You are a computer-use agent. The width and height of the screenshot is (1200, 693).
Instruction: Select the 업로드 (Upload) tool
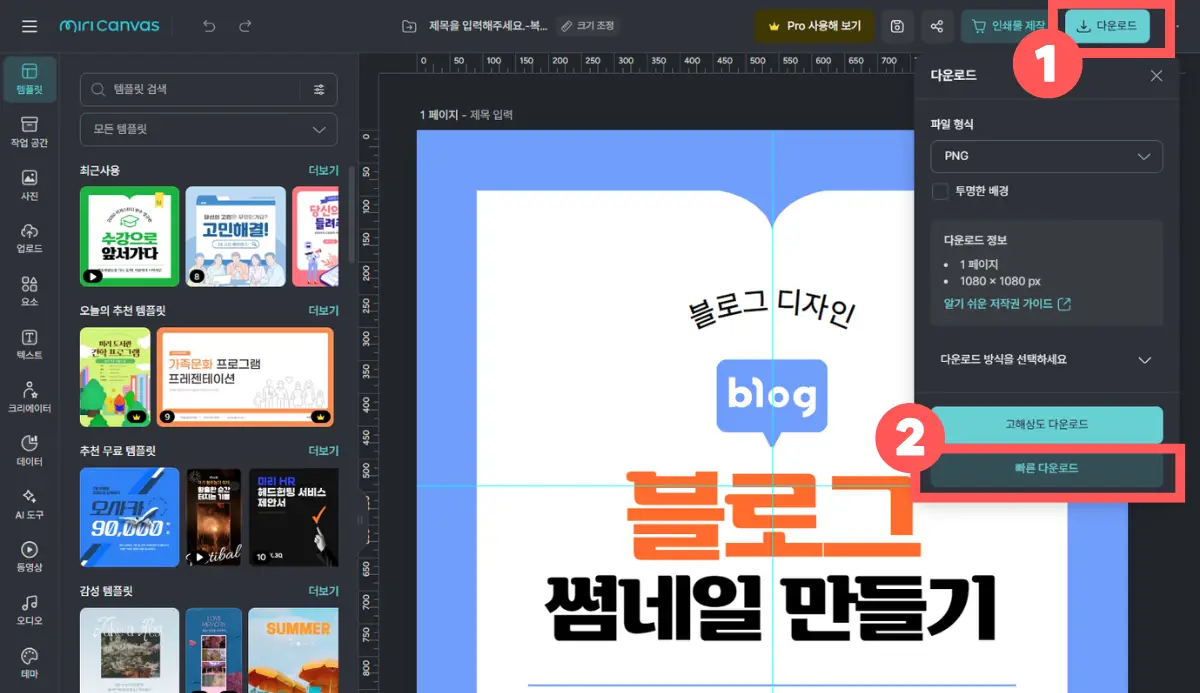coord(29,237)
